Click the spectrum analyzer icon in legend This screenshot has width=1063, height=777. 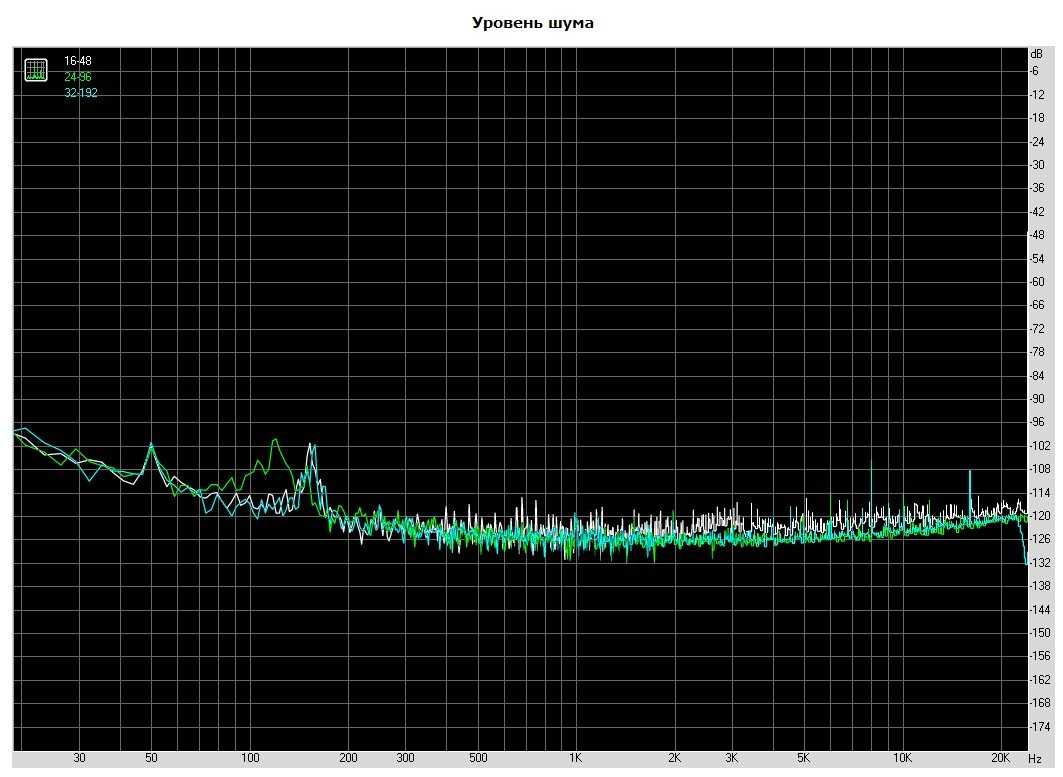click(36, 70)
